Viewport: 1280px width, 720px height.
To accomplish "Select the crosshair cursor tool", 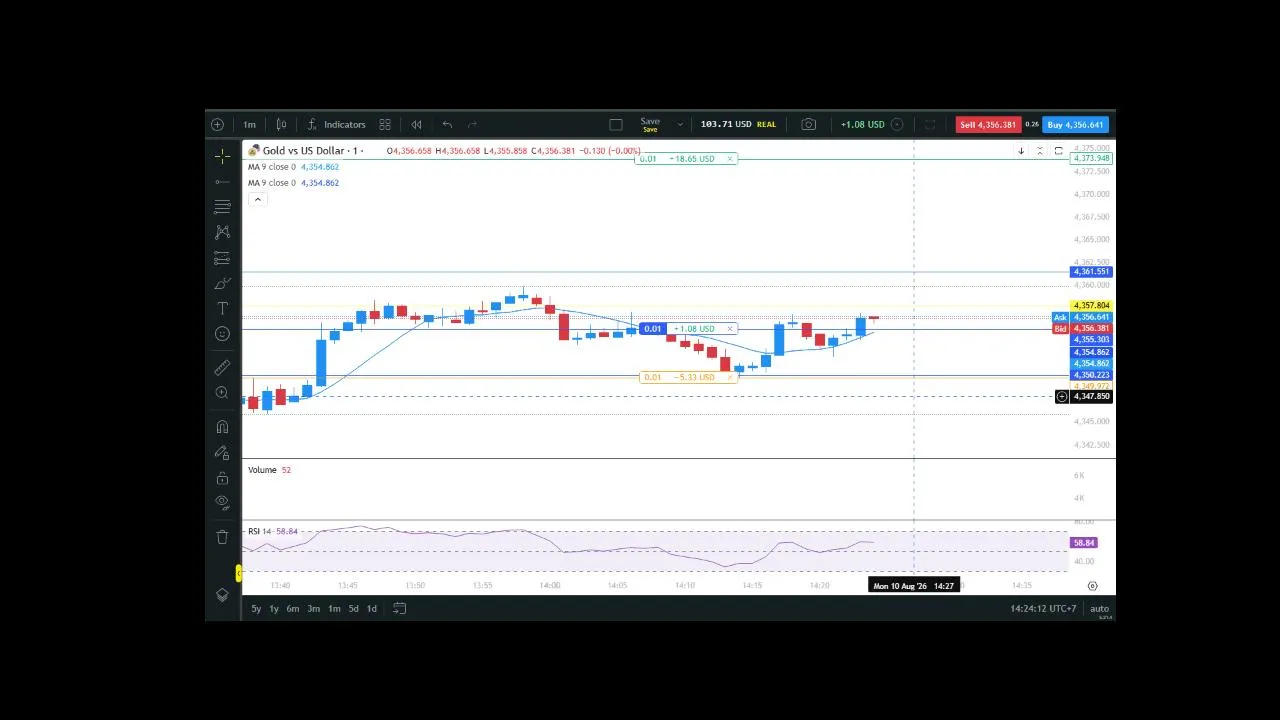I will click(222, 156).
